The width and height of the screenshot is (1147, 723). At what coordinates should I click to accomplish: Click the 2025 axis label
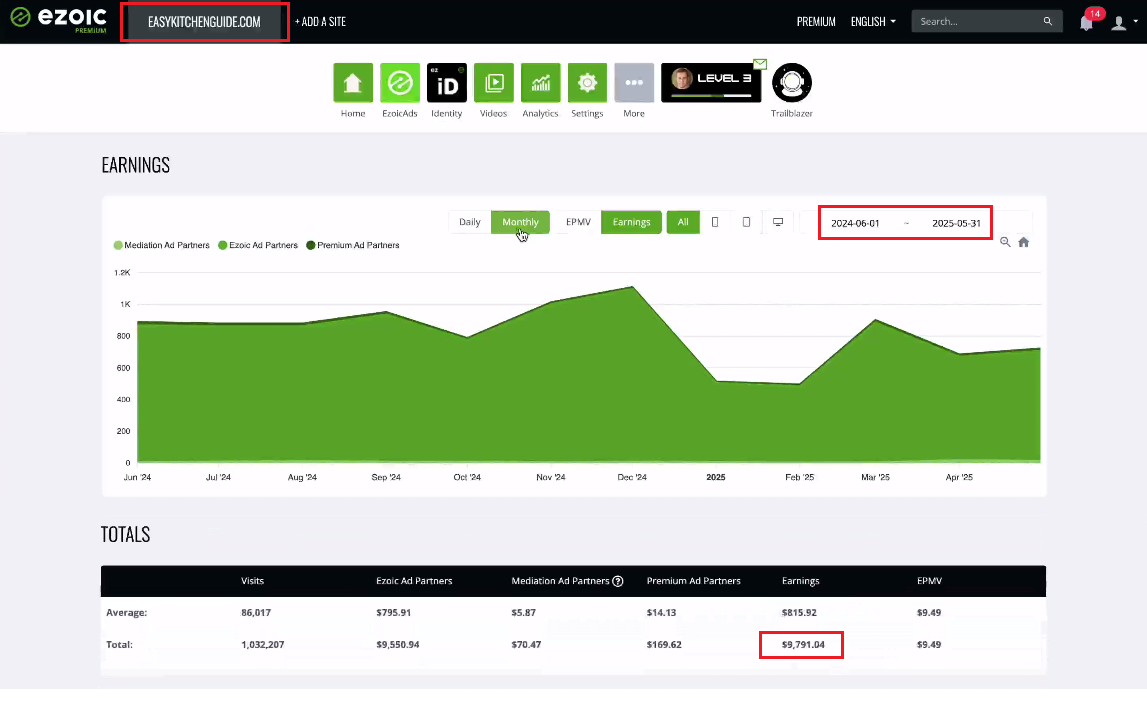715,477
